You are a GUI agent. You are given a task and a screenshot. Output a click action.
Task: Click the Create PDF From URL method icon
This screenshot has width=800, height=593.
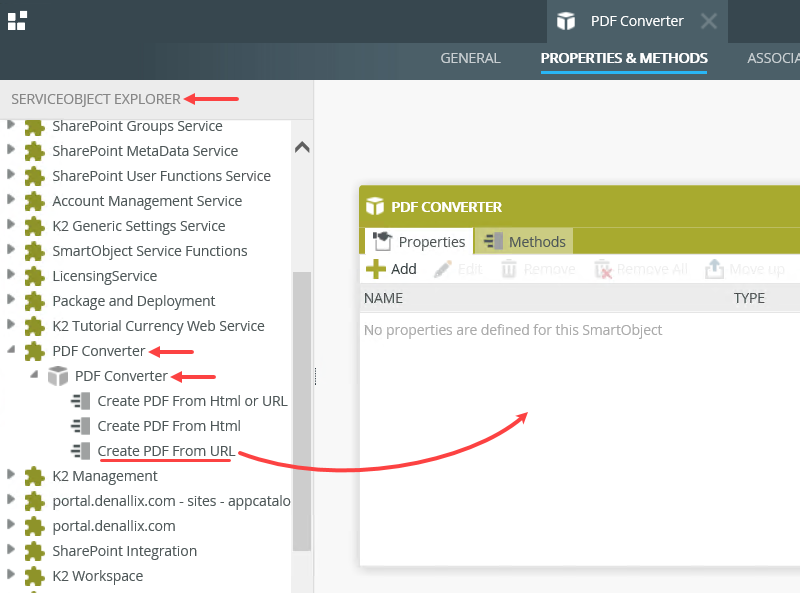[81, 451]
